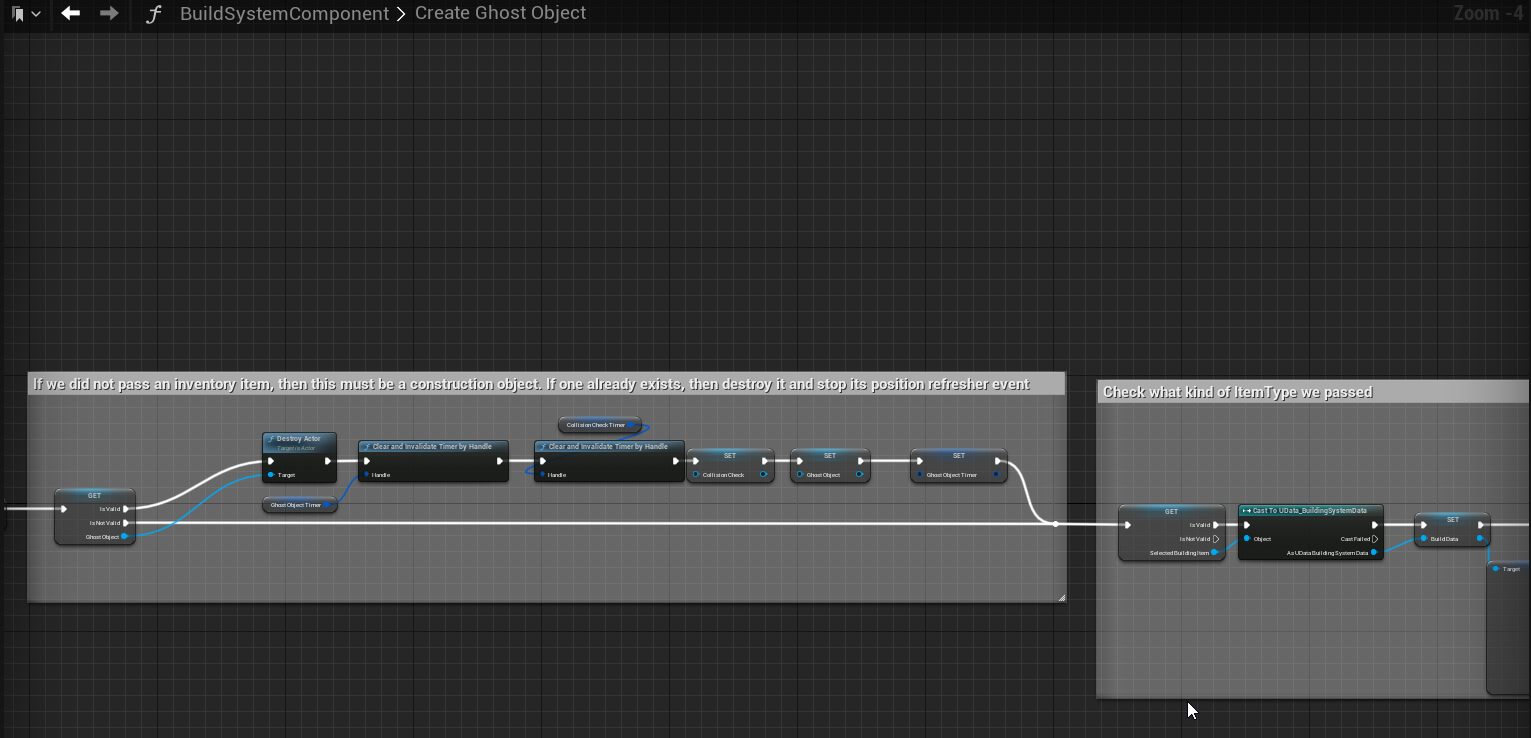Viewport: 1531px width, 738px height.
Task: Click the reroute node on the execution wire
Action: point(1055,524)
